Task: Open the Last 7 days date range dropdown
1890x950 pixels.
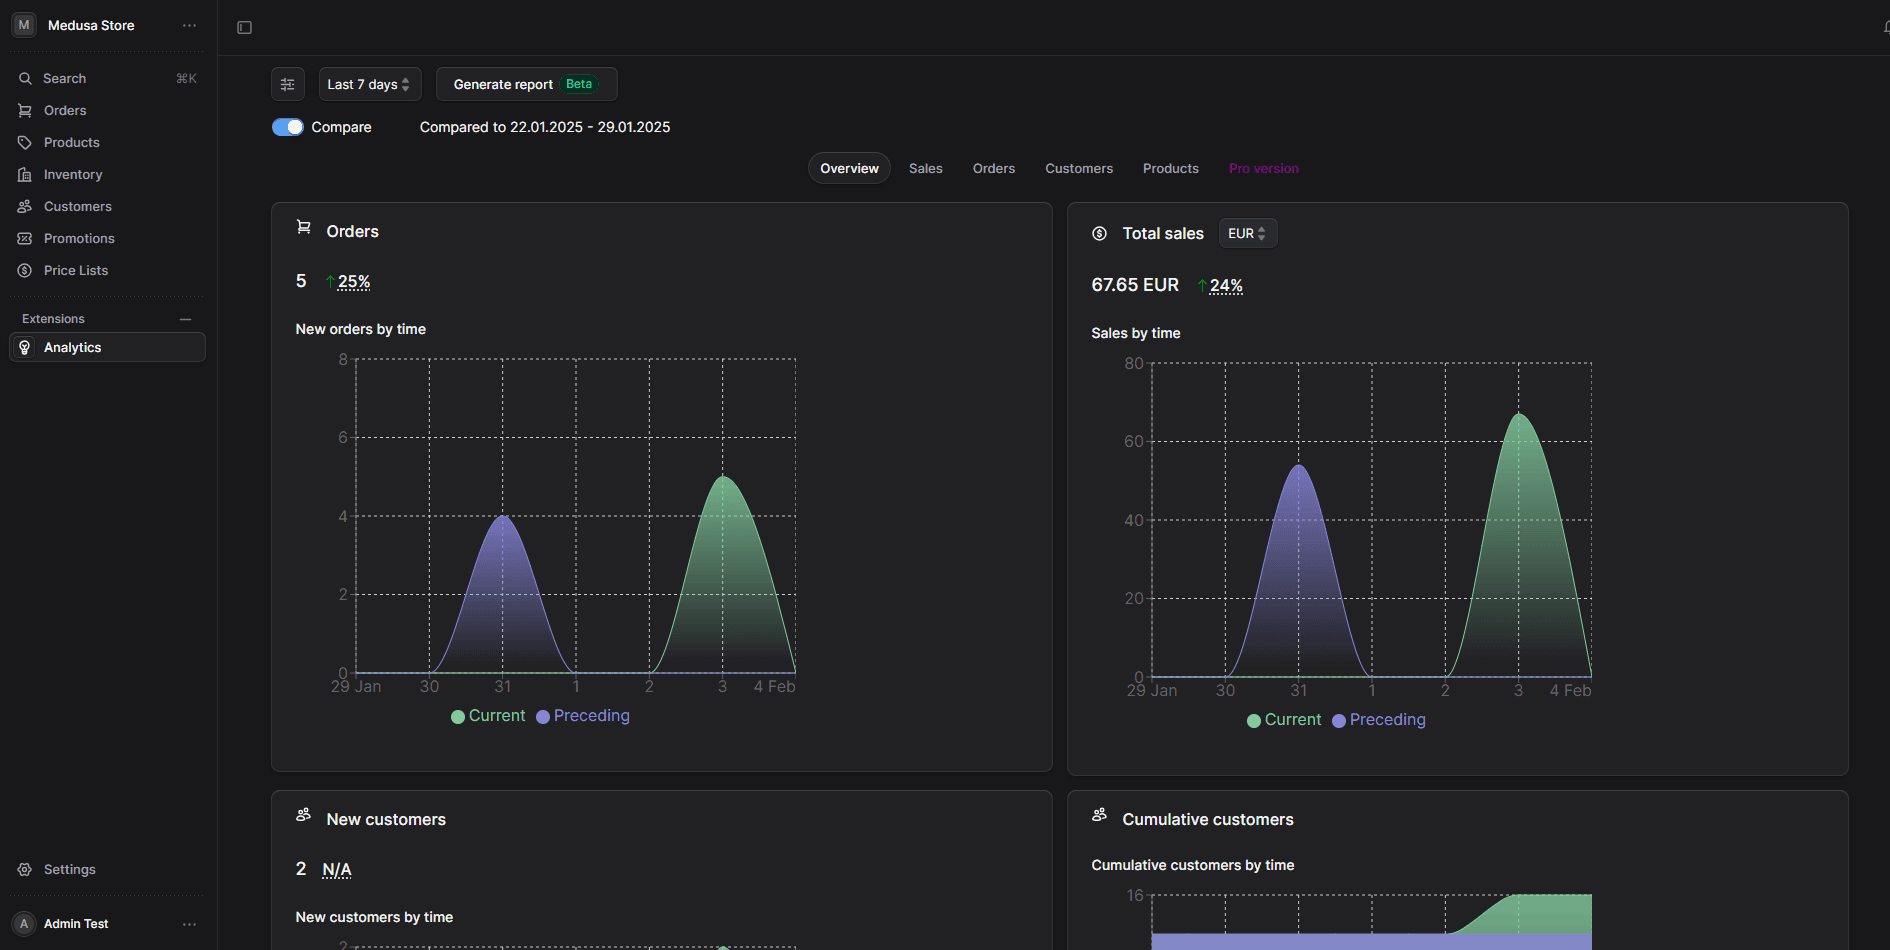Action: point(369,85)
